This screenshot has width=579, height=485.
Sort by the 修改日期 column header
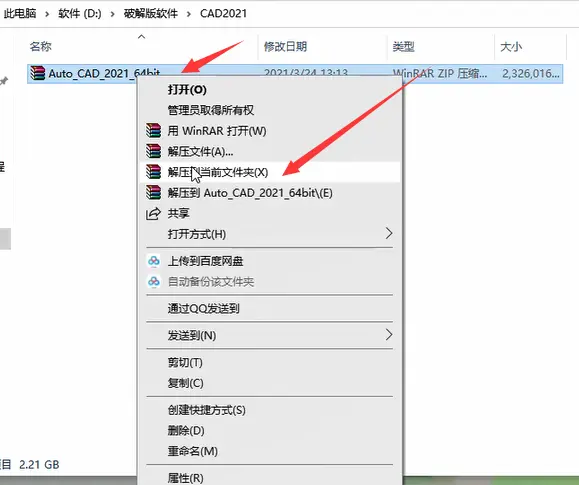pos(285,47)
